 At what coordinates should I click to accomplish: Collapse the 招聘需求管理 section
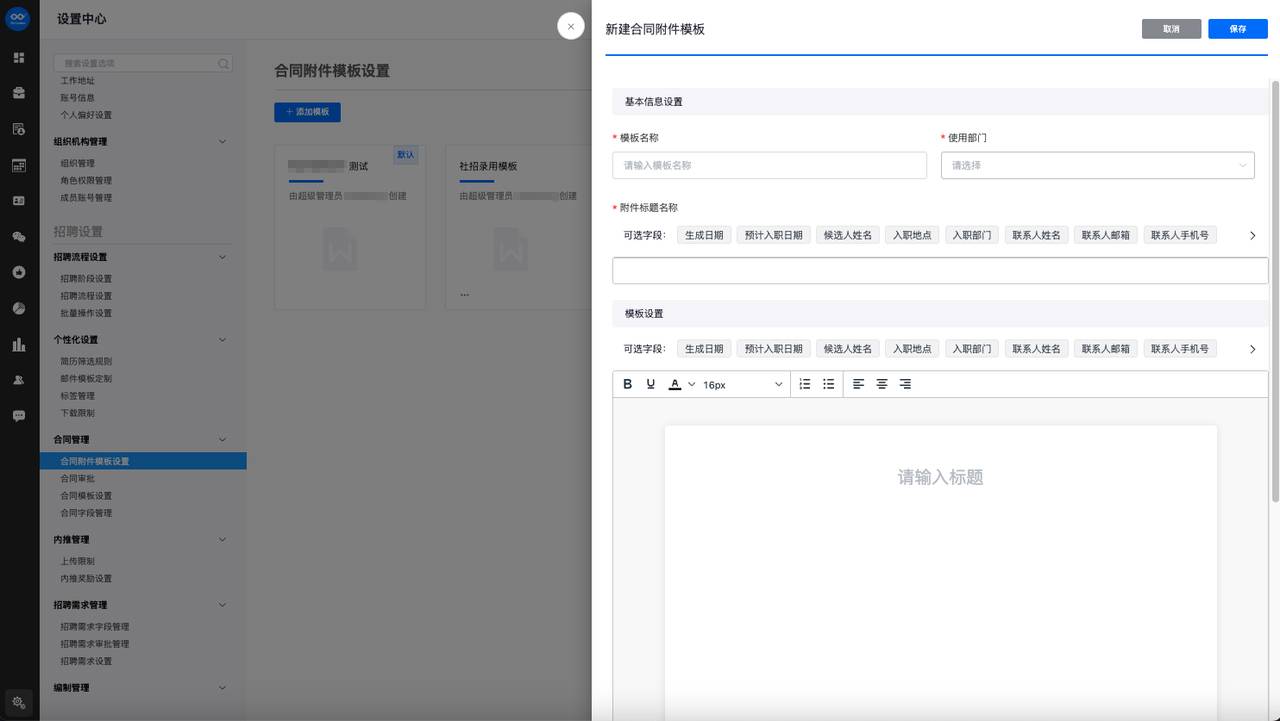point(222,605)
